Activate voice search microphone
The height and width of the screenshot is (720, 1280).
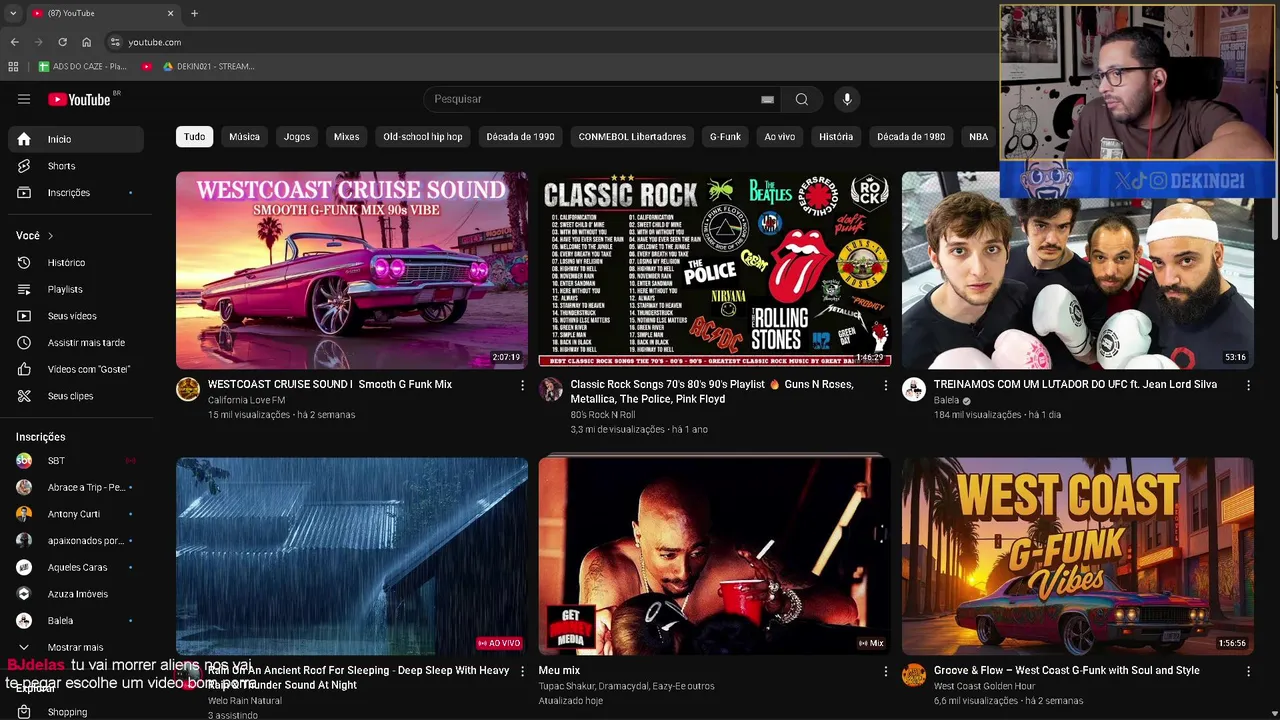847,99
